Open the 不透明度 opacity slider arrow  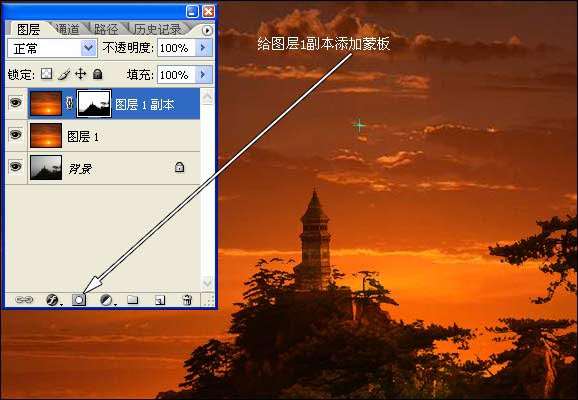pos(203,48)
